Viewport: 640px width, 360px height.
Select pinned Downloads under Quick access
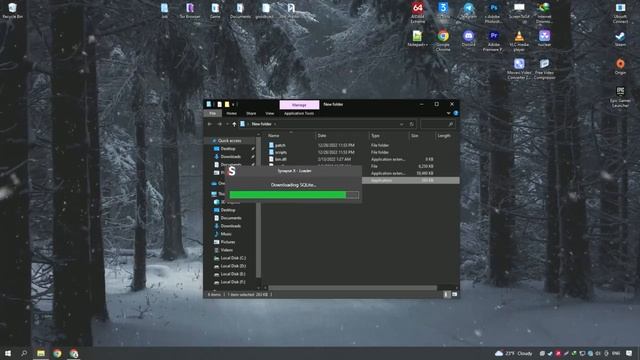click(231, 157)
